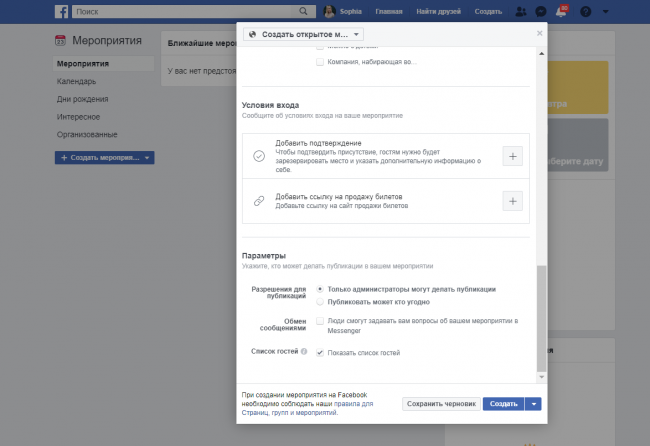Viewport: 650px width, 446px height.
Task: Select Только администраторы могут делать публикации
Action: pyautogui.click(x=320, y=289)
